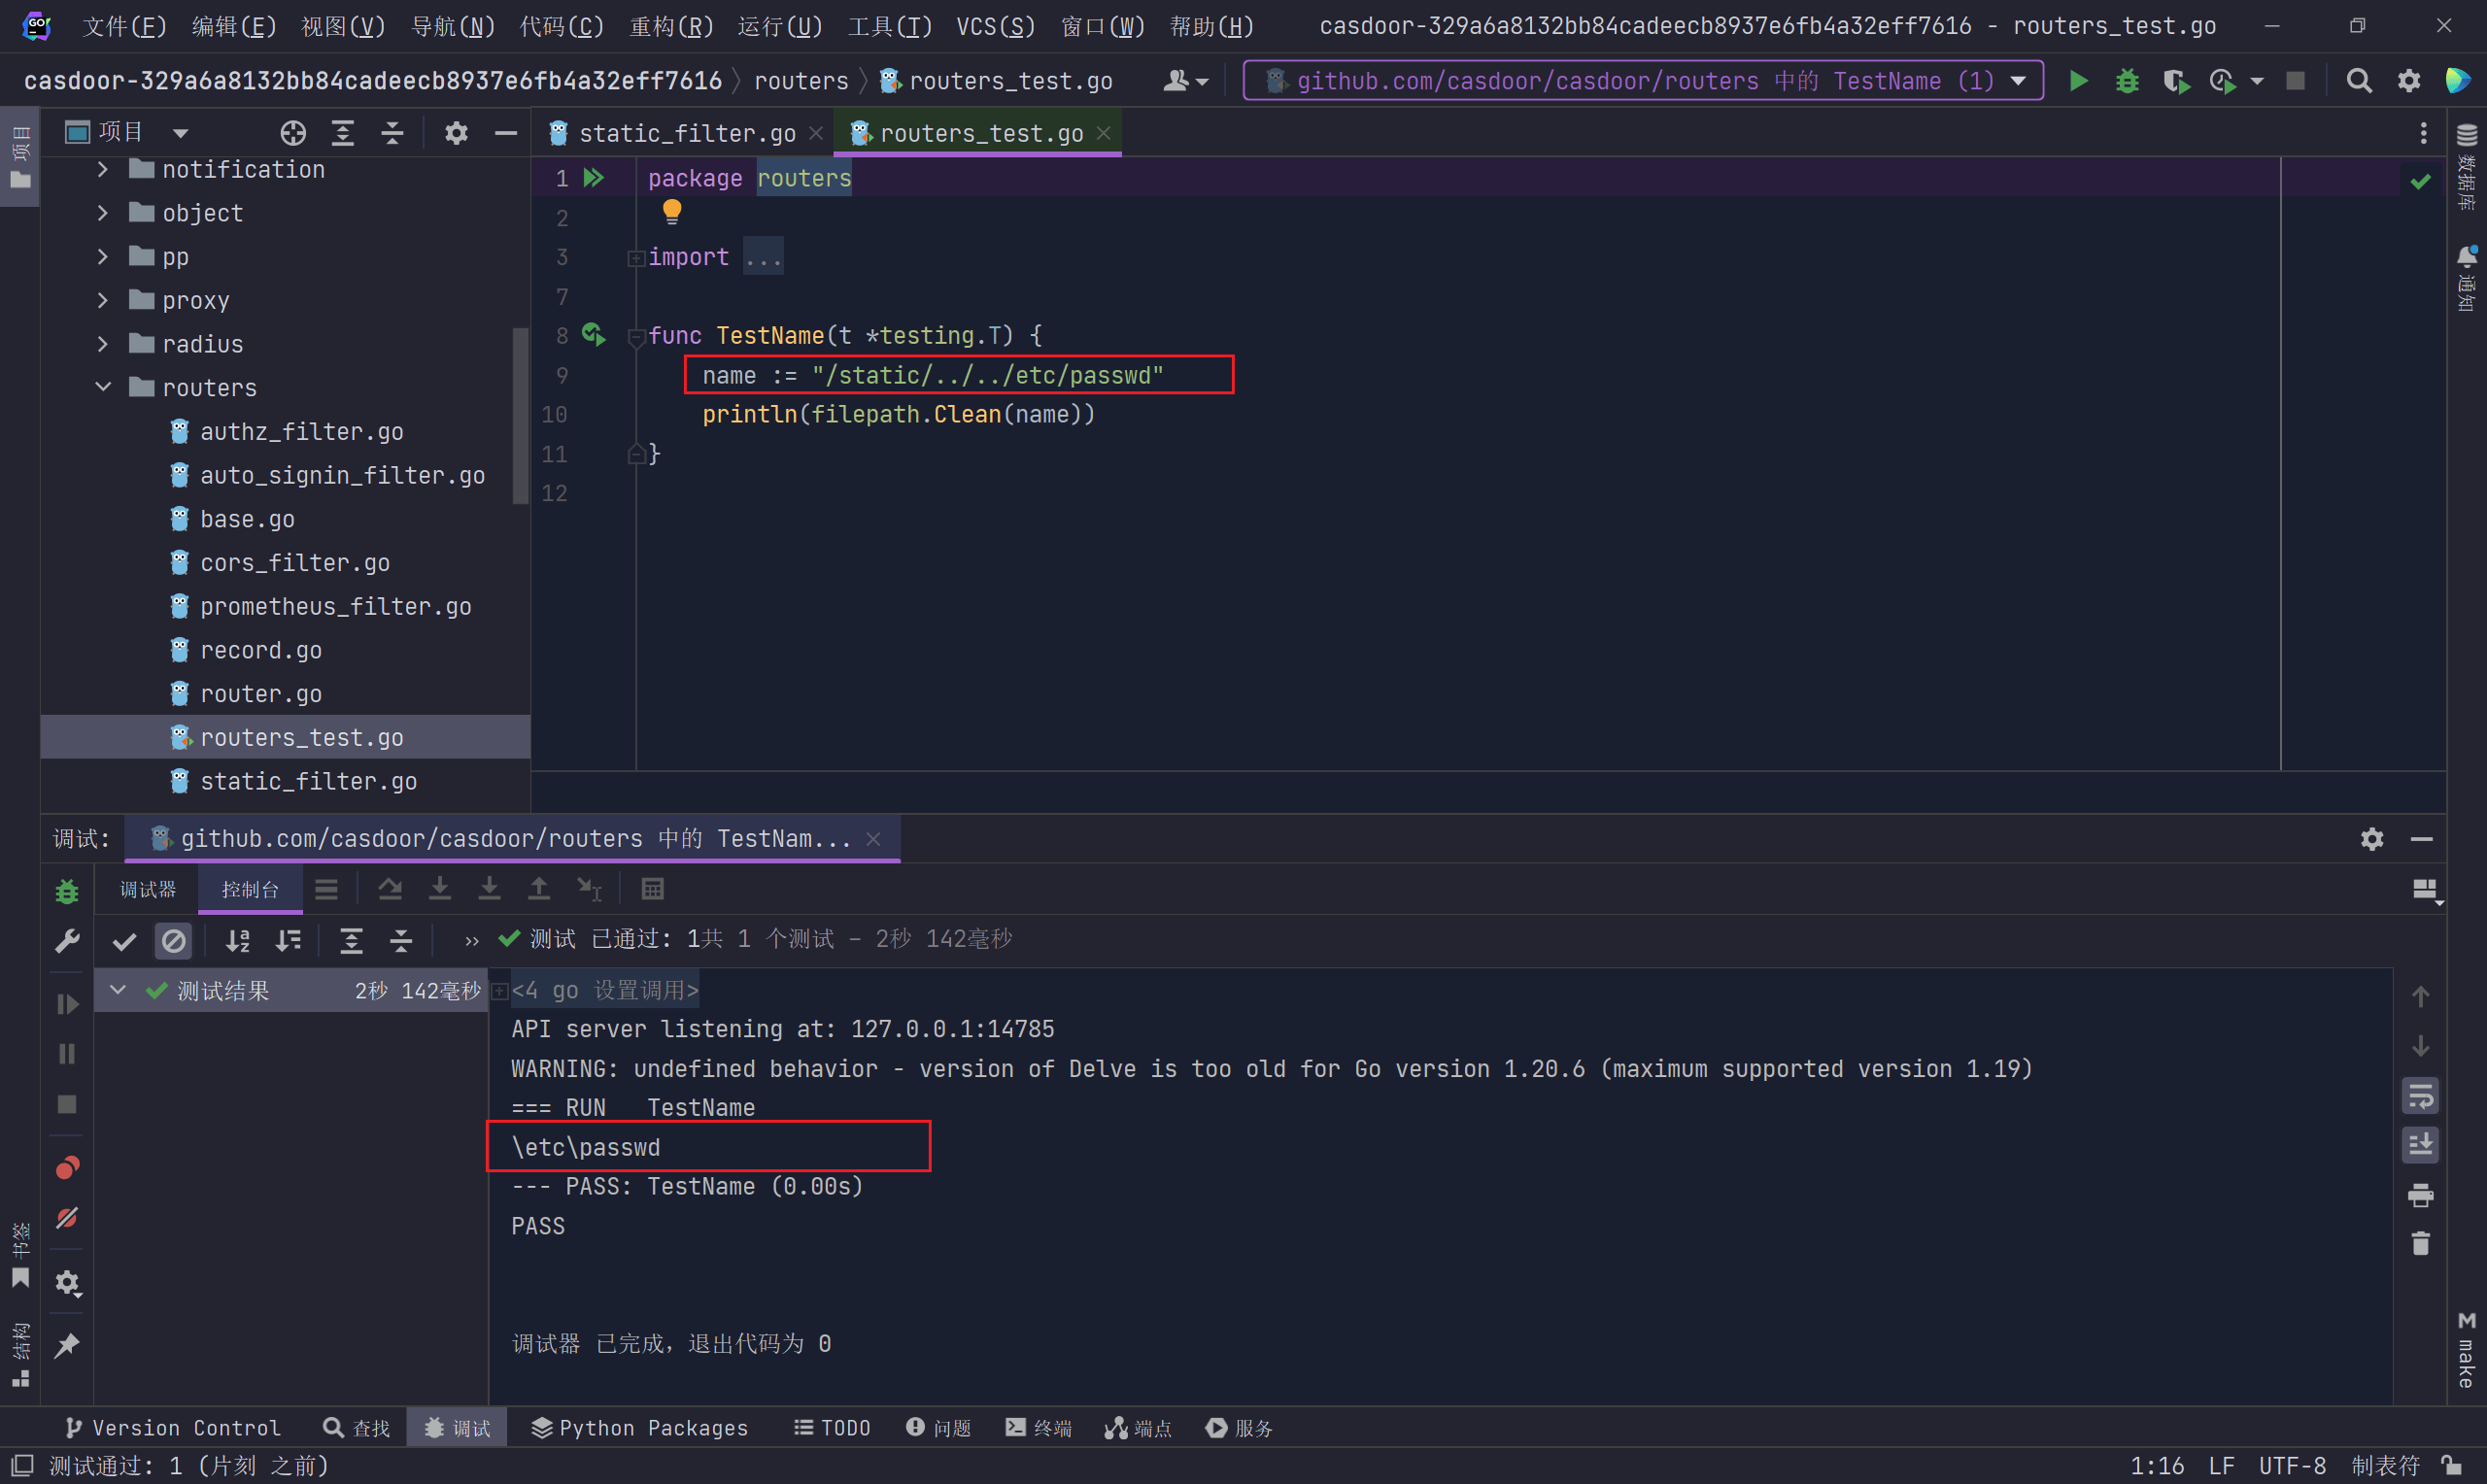Clear console with the trash can icon
The height and width of the screenshot is (1484, 2487).
[x=2420, y=1244]
